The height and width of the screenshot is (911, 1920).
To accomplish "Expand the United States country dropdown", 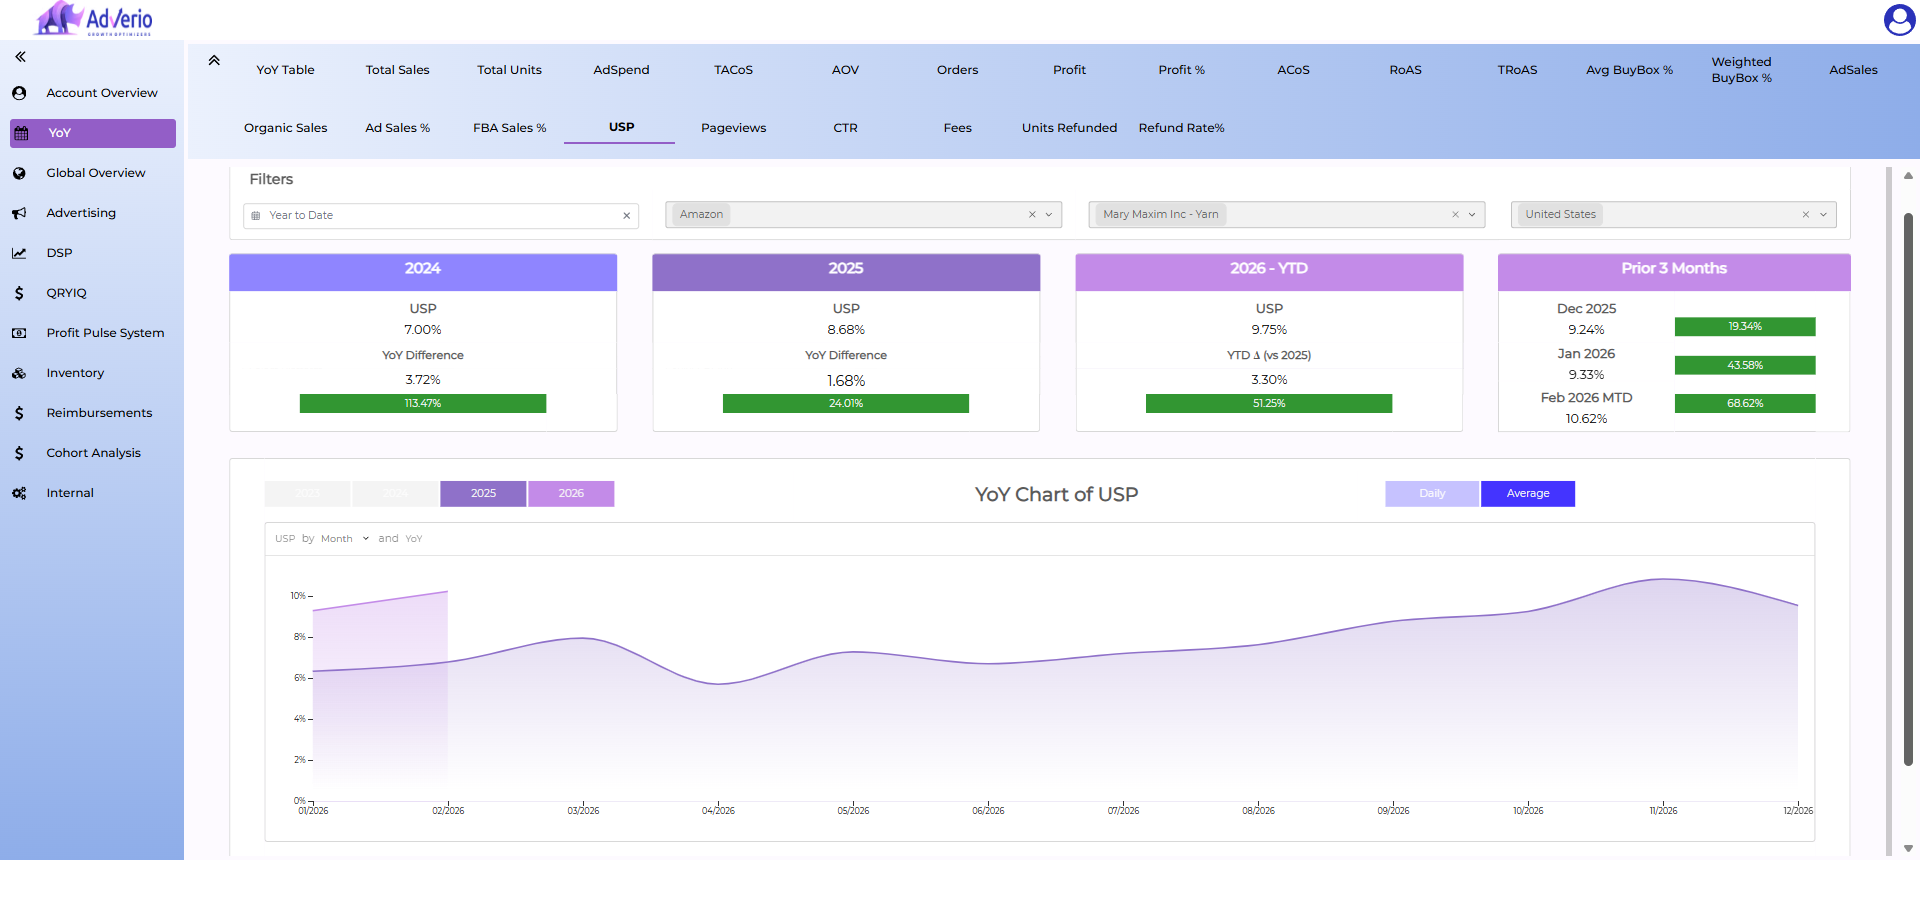I will (1823, 215).
